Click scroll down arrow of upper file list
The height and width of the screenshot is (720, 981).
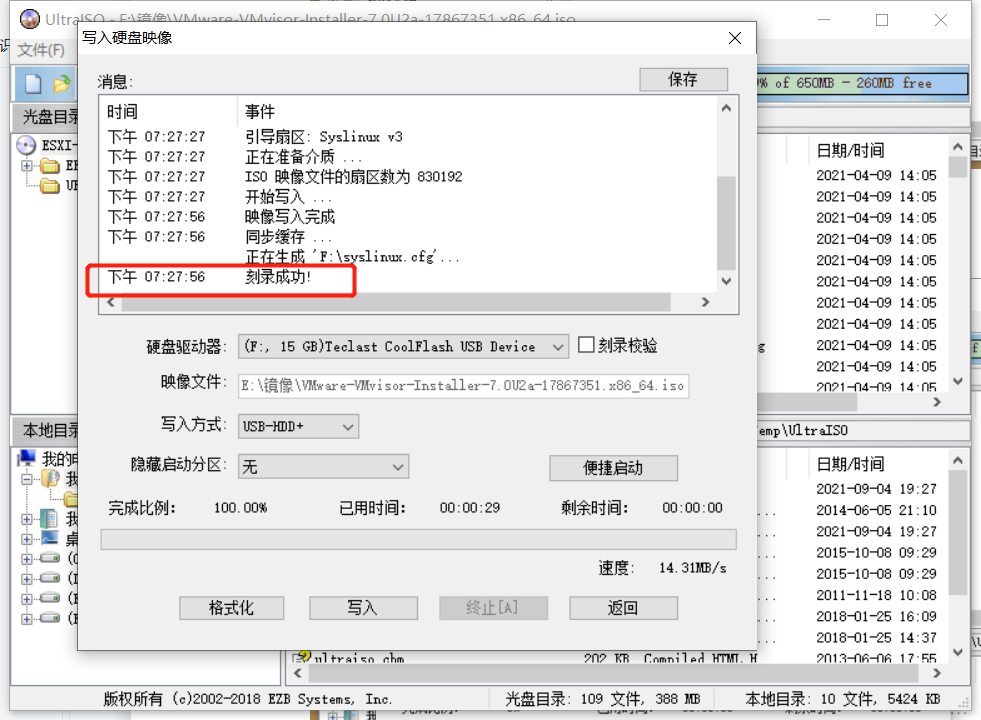[x=957, y=380]
